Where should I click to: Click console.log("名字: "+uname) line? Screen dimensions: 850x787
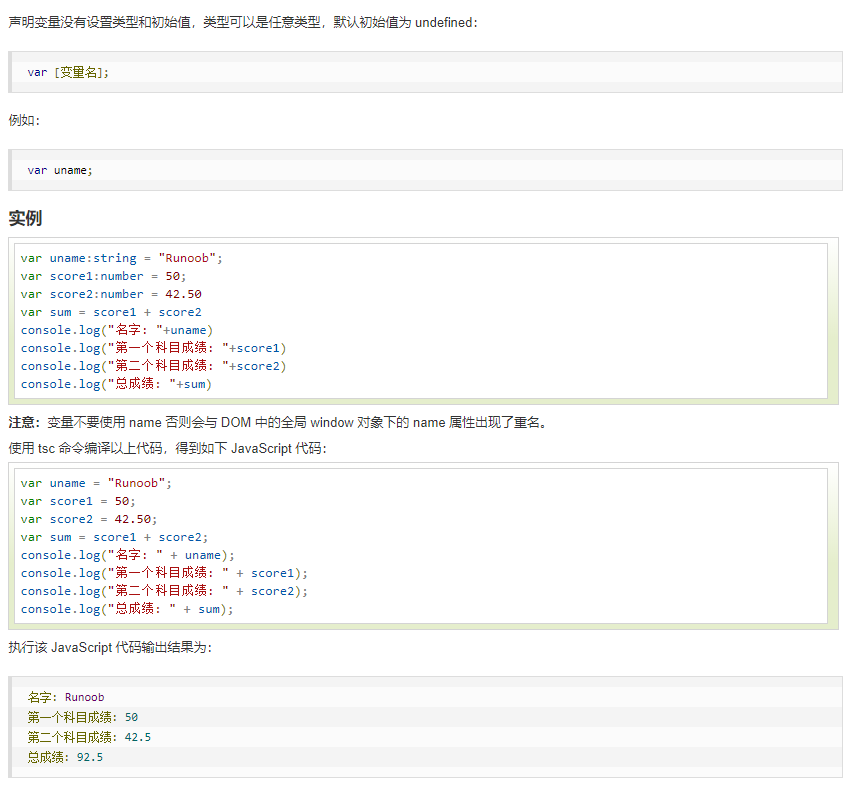(117, 330)
